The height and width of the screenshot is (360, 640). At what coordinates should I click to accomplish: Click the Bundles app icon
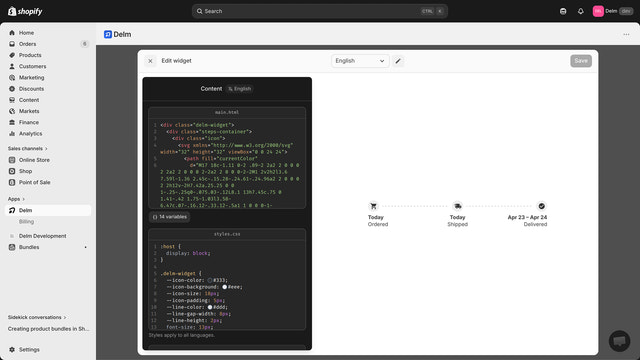tap(12, 247)
